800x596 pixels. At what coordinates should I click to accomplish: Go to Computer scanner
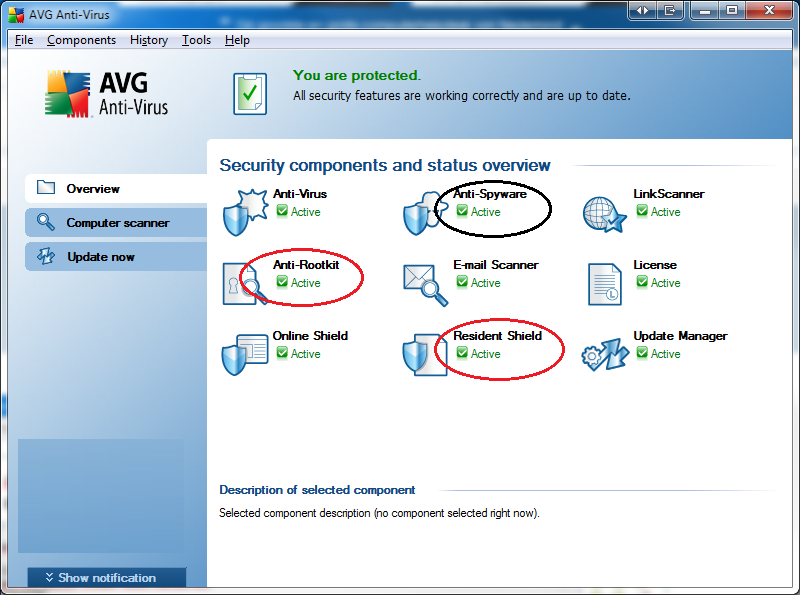[x=116, y=222]
